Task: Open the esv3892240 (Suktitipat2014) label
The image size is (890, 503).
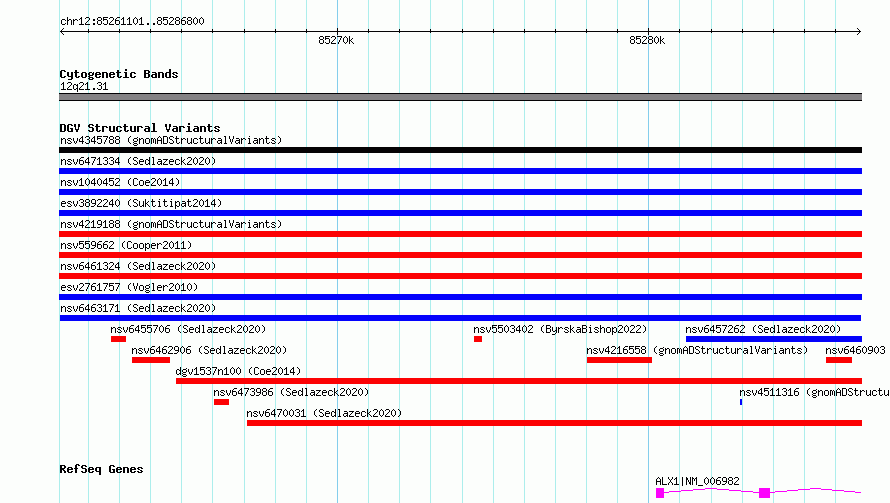Action: tap(141, 203)
